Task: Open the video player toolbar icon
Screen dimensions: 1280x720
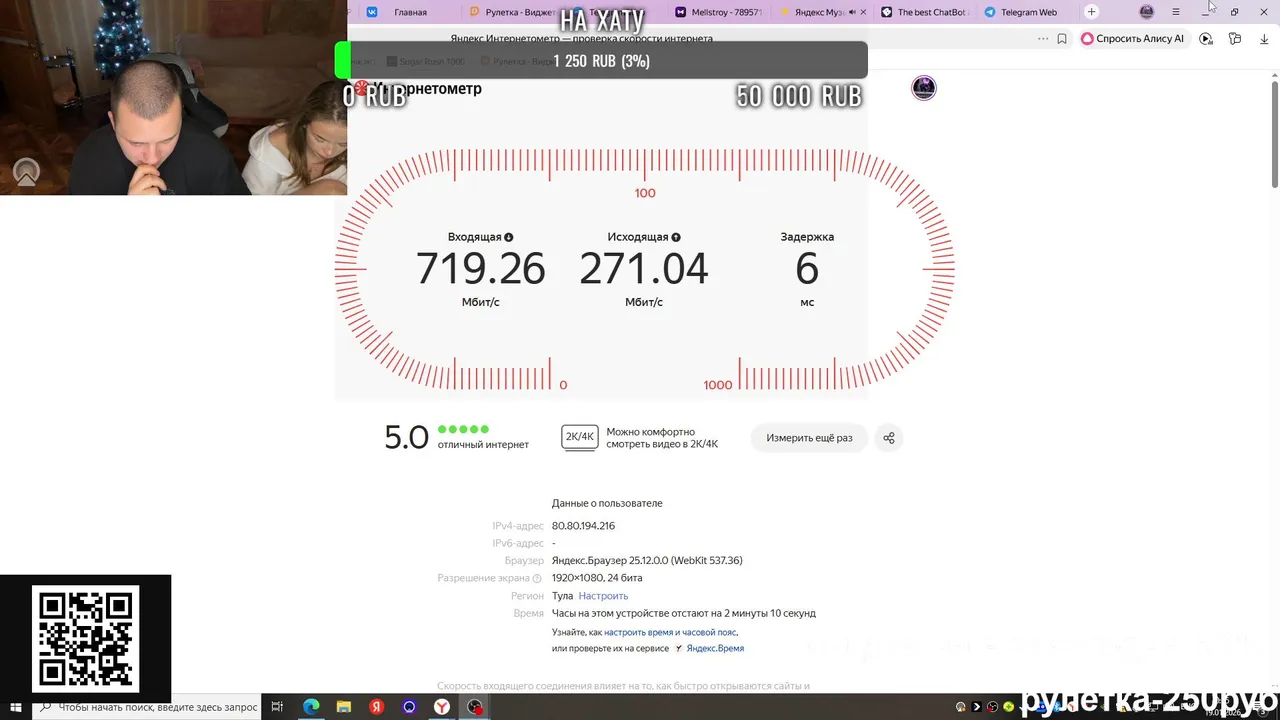Action: (1206, 39)
